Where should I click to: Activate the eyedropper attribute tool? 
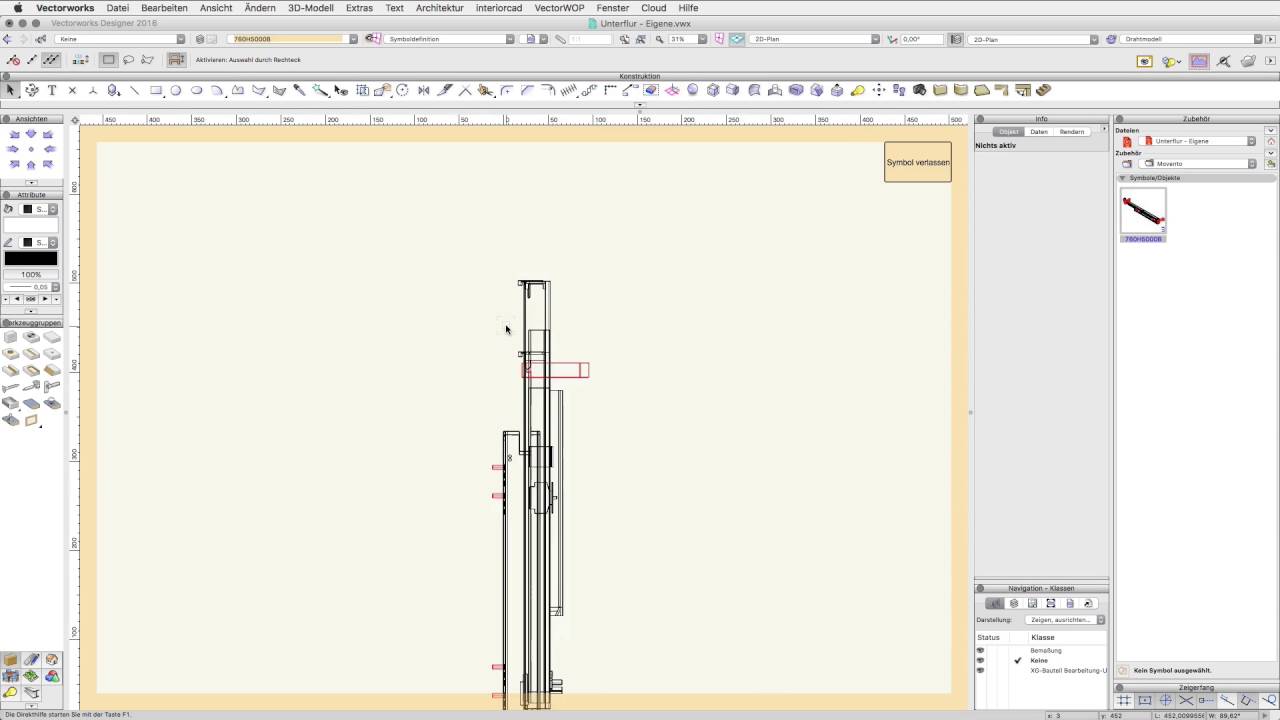(x=299, y=90)
